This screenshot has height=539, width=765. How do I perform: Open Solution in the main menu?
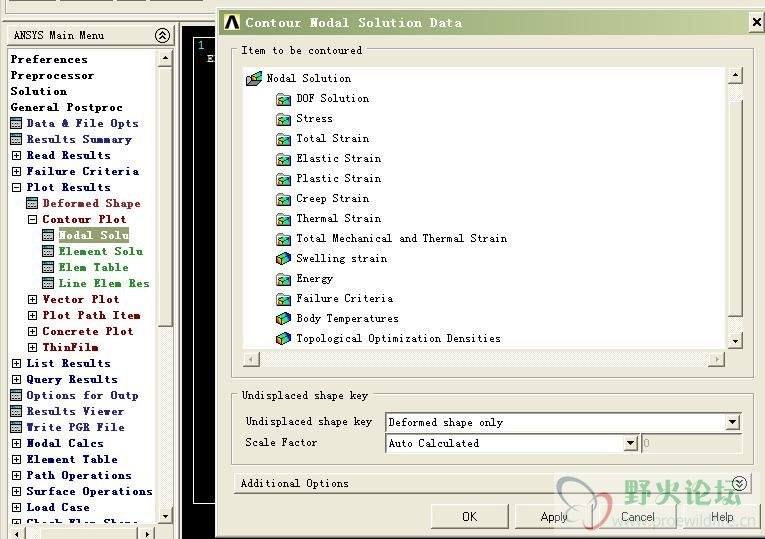pyautogui.click(x=39, y=92)
